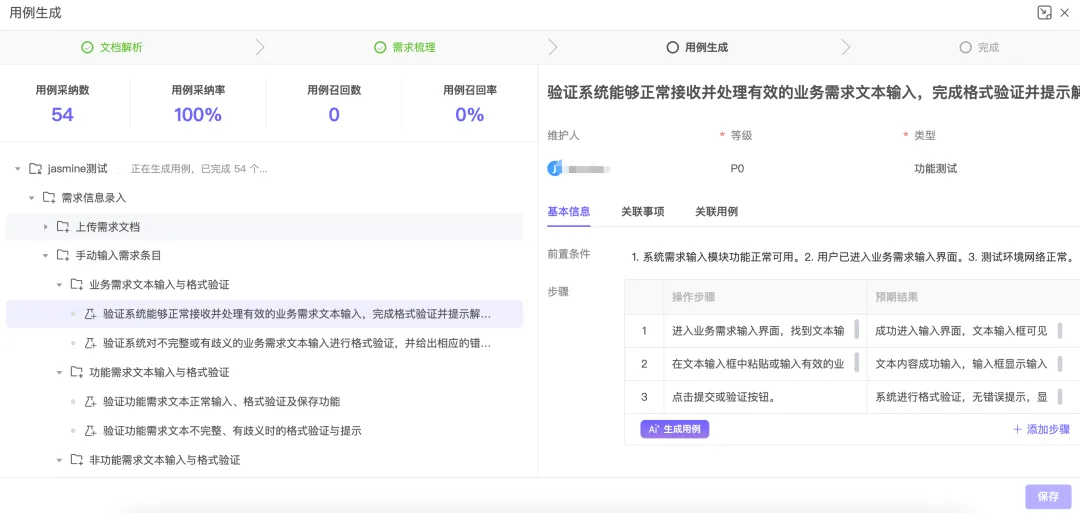Click the case icon for 验证功能需求文本不完整 item

click(x=90, y=431)
